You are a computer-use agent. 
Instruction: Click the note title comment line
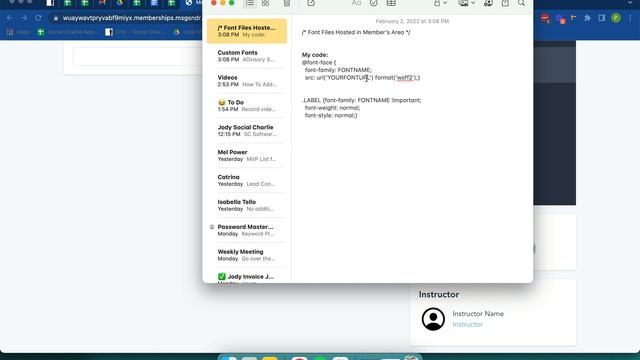356,32
